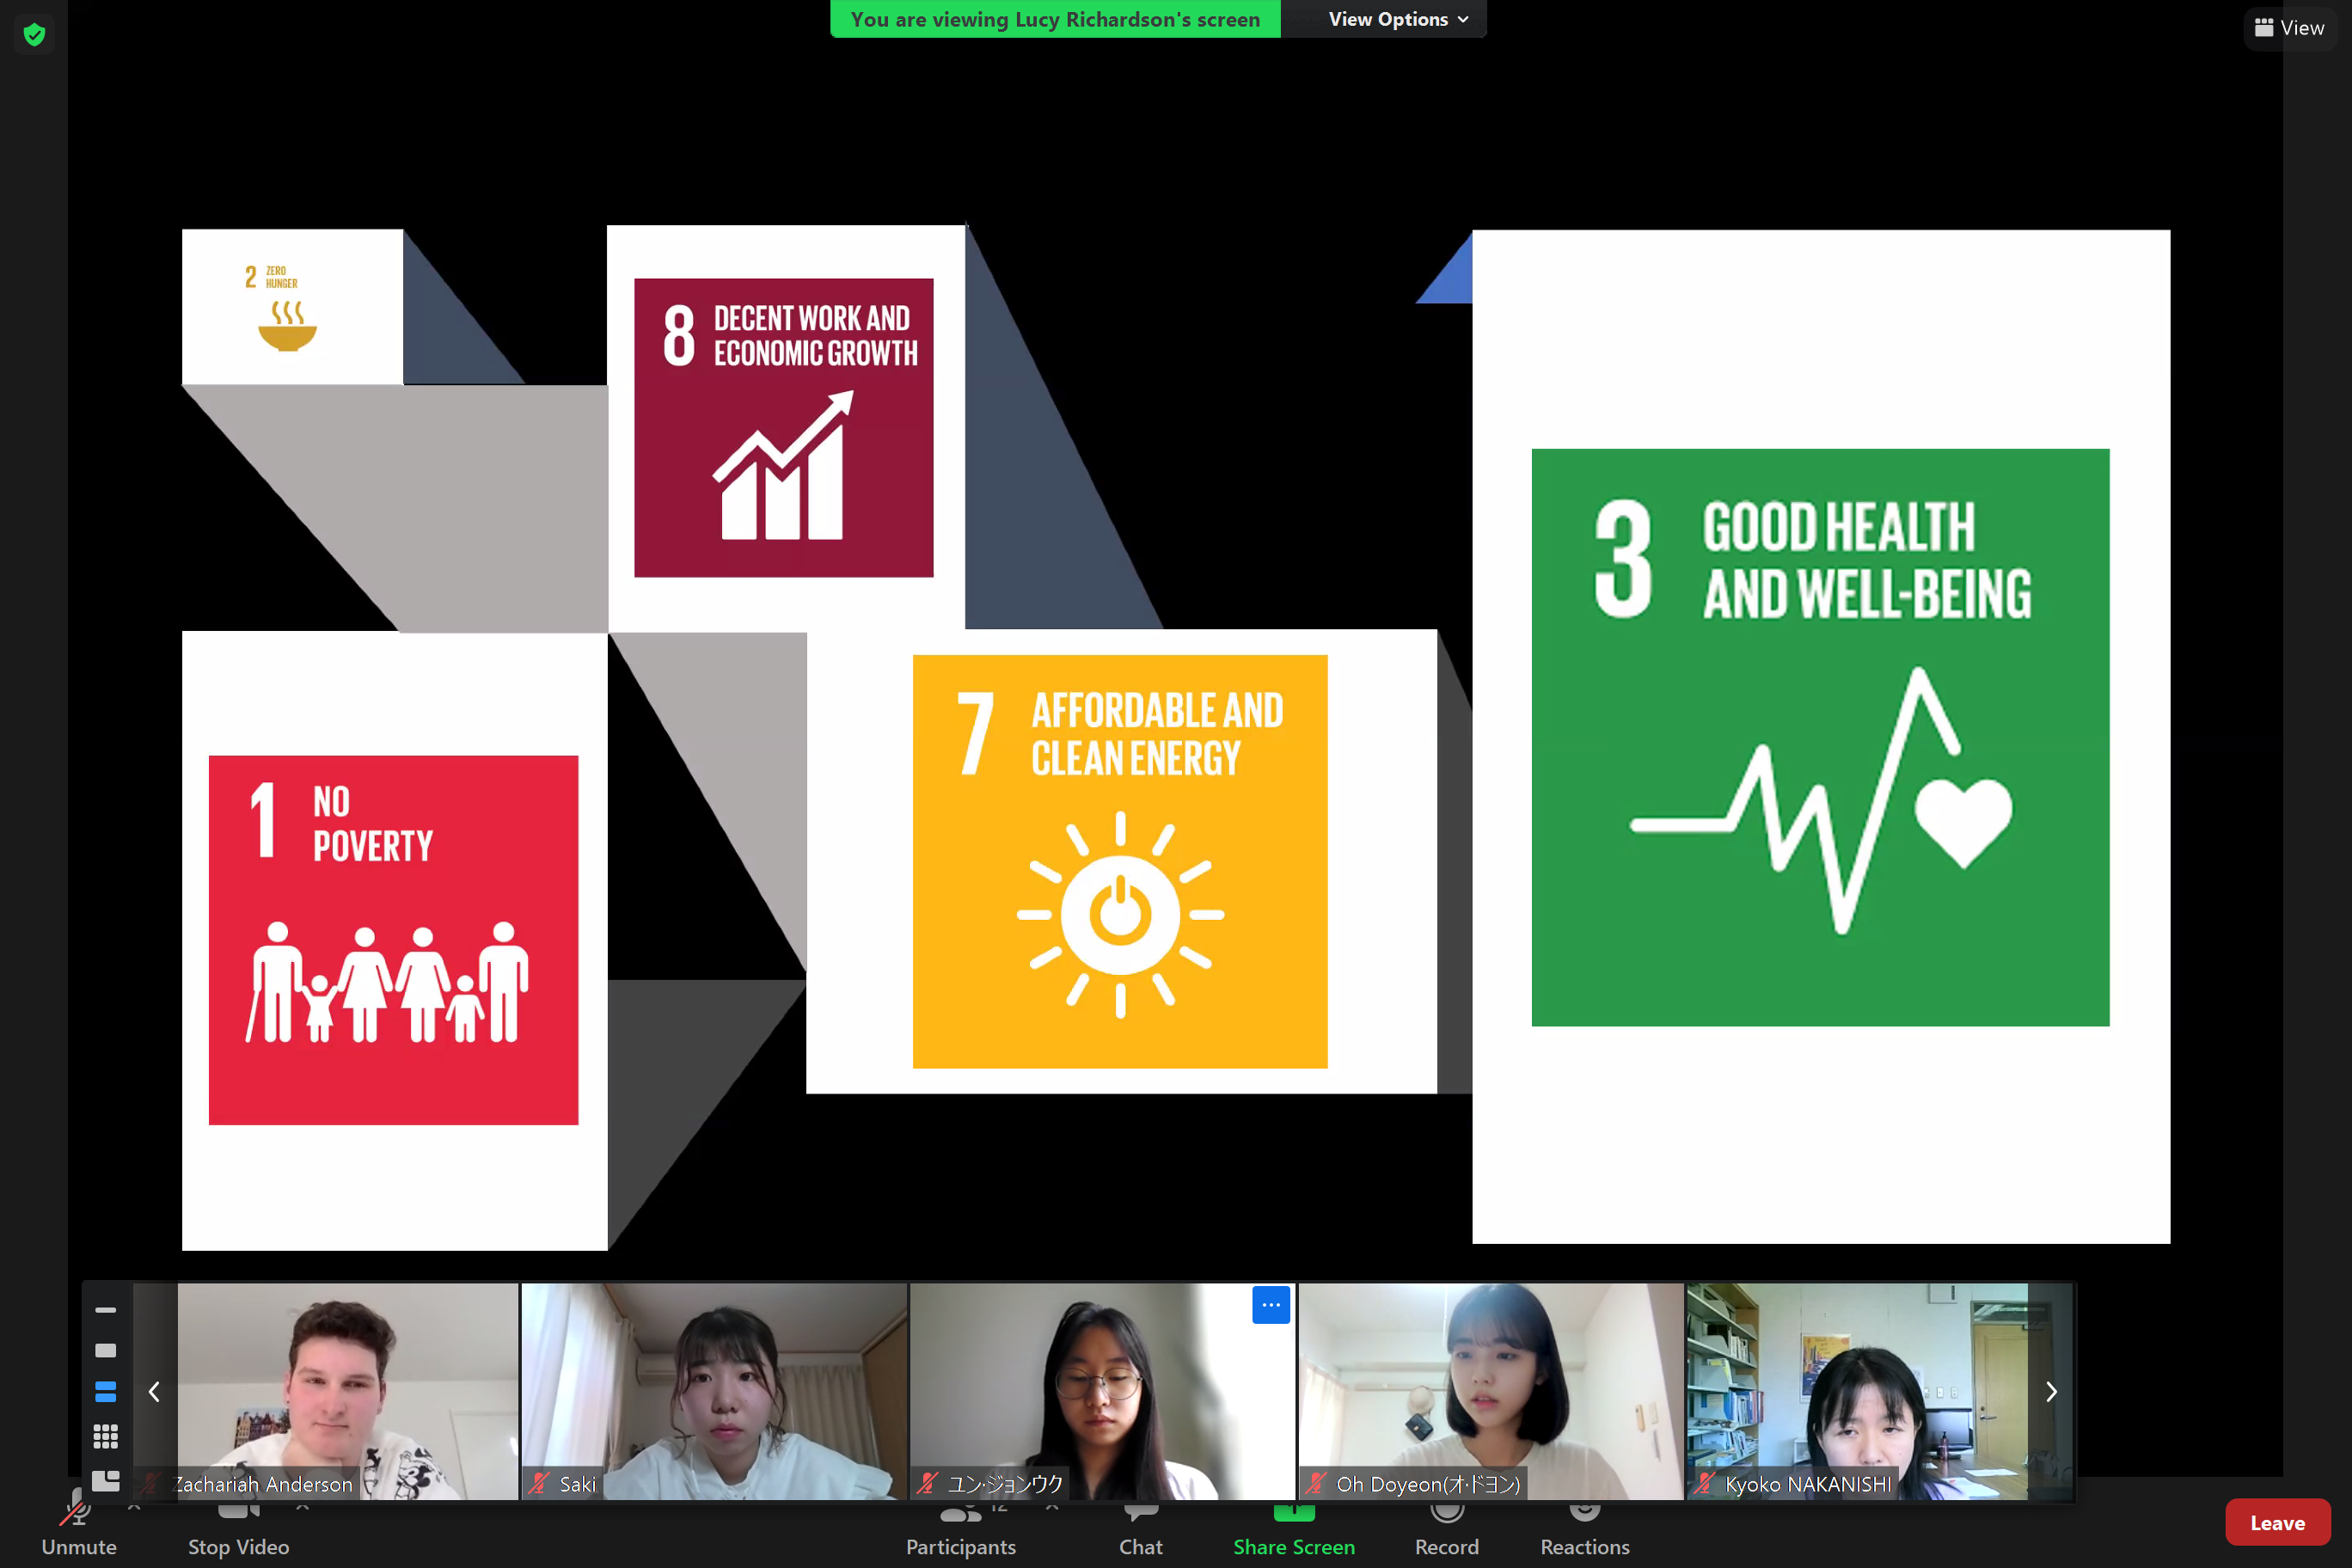This screenshot has width=2352, height=1568.
Task: Unmute your microphone
Action: pyautogui.click(x=79, y=1530)
